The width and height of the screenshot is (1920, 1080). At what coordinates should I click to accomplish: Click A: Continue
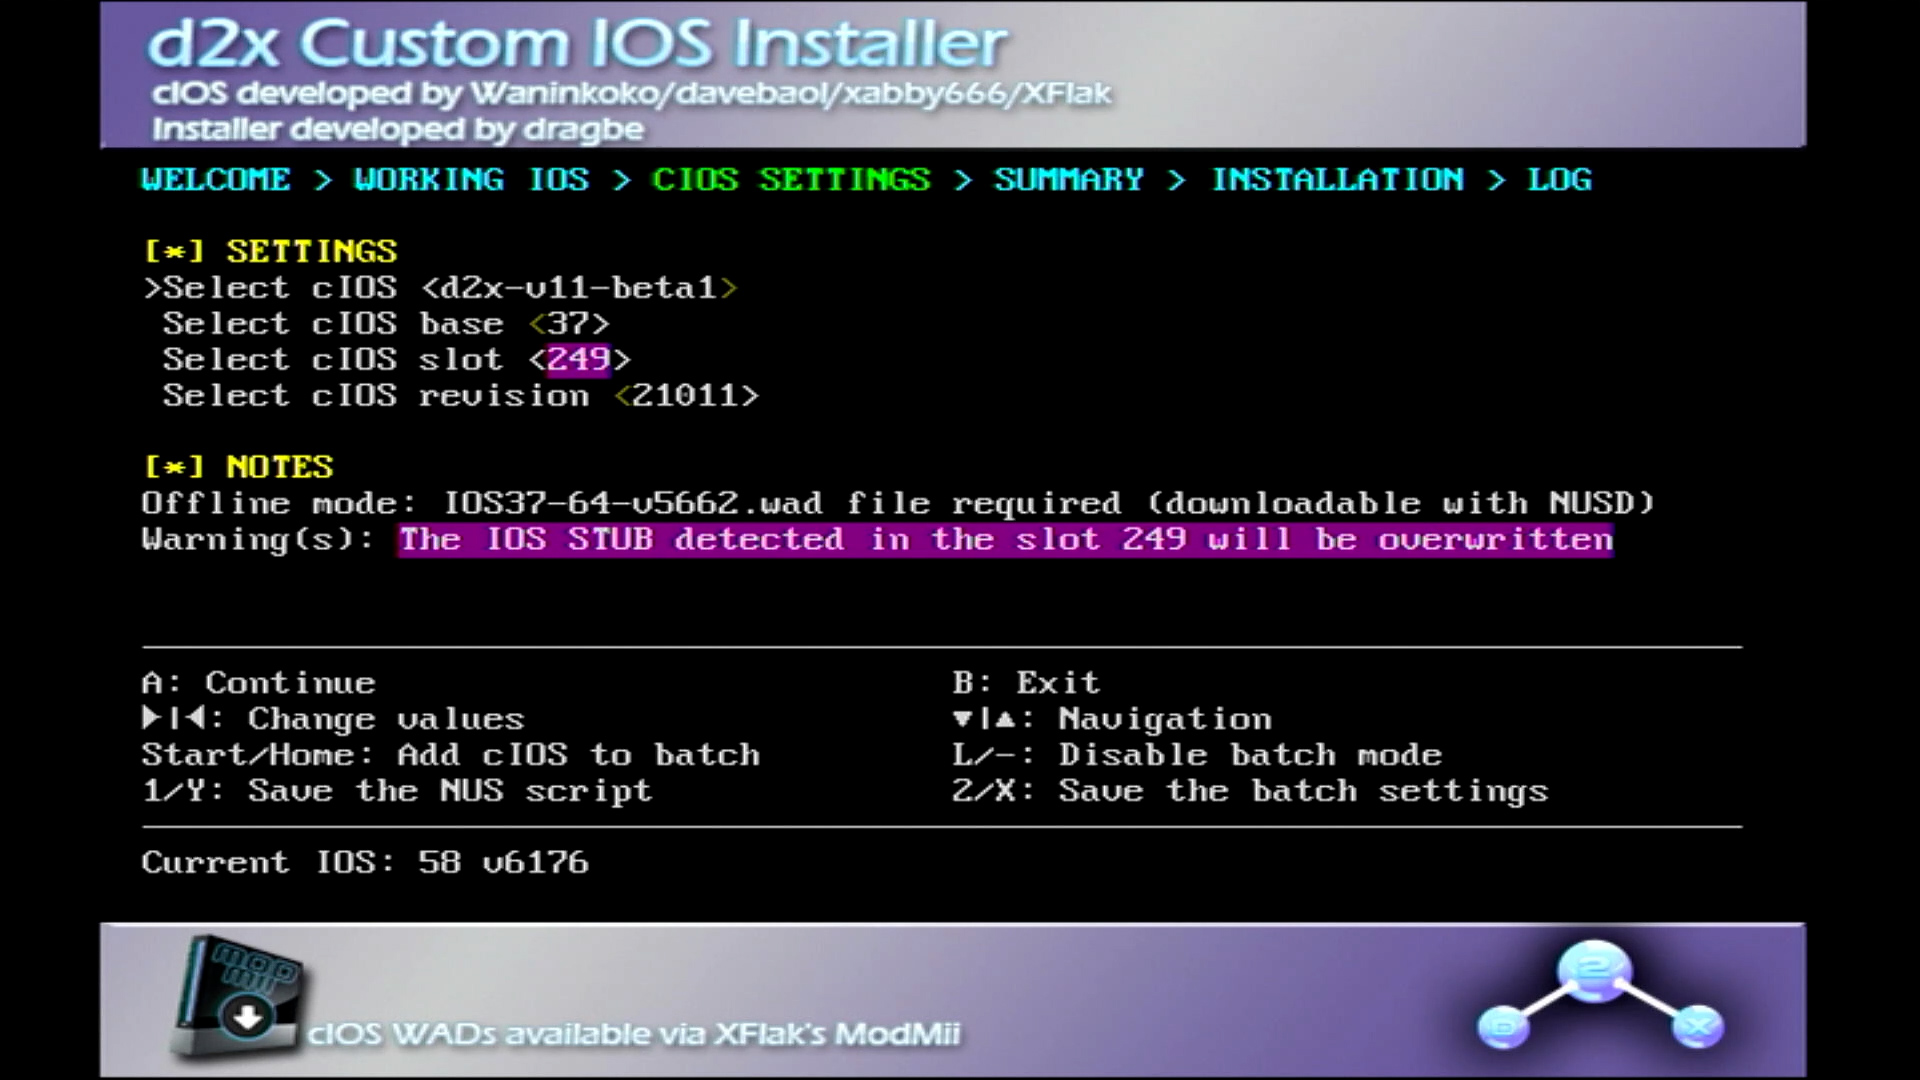258,682
